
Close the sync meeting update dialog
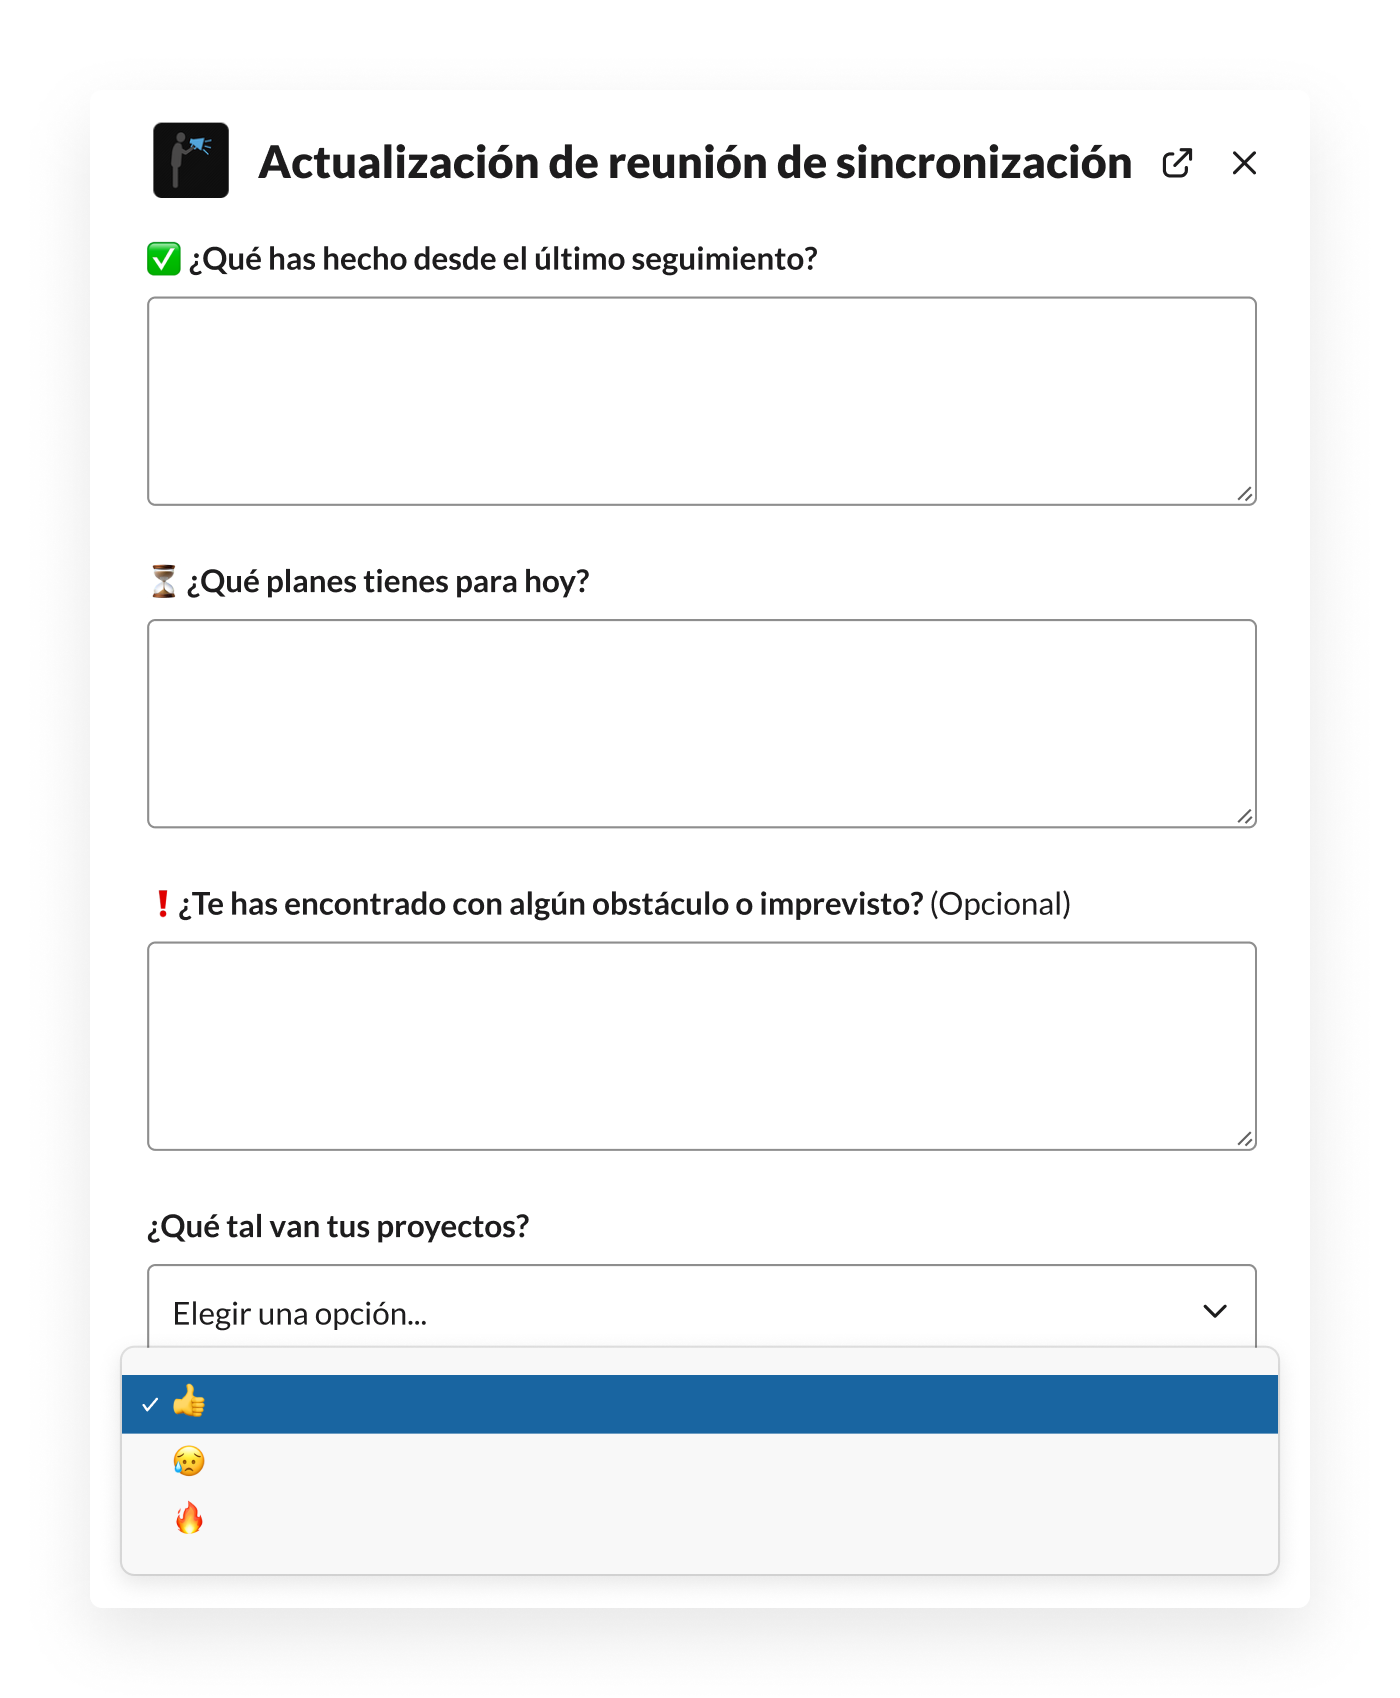point(1244,163)
